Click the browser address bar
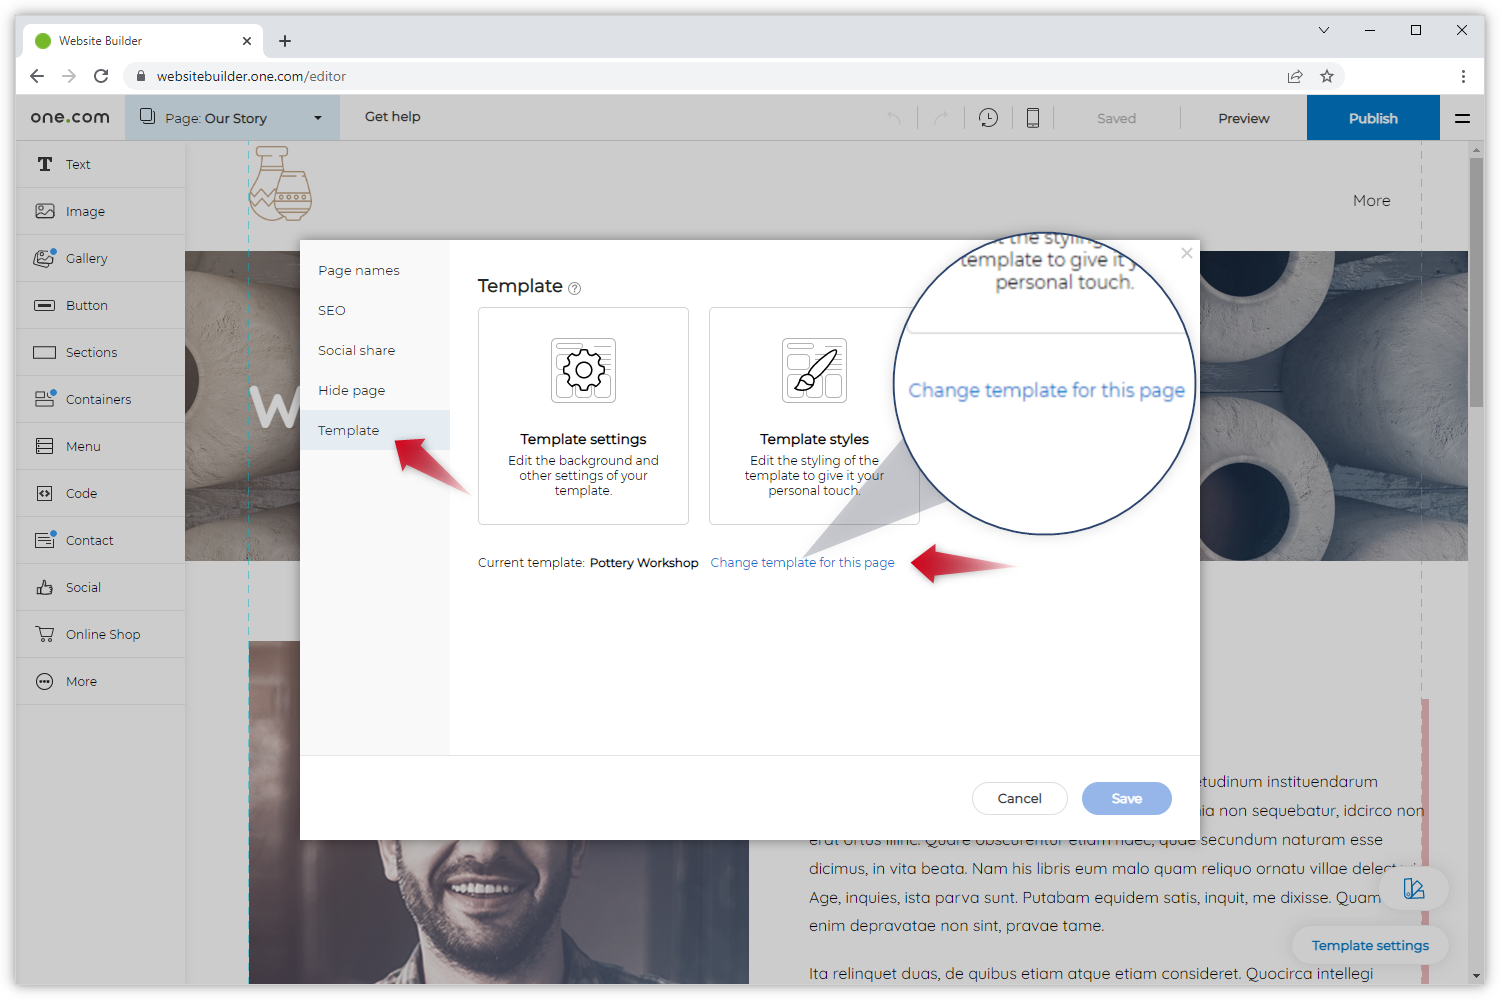The image size is (1500, 1000). pyautogui.click(x=700, y=76)
